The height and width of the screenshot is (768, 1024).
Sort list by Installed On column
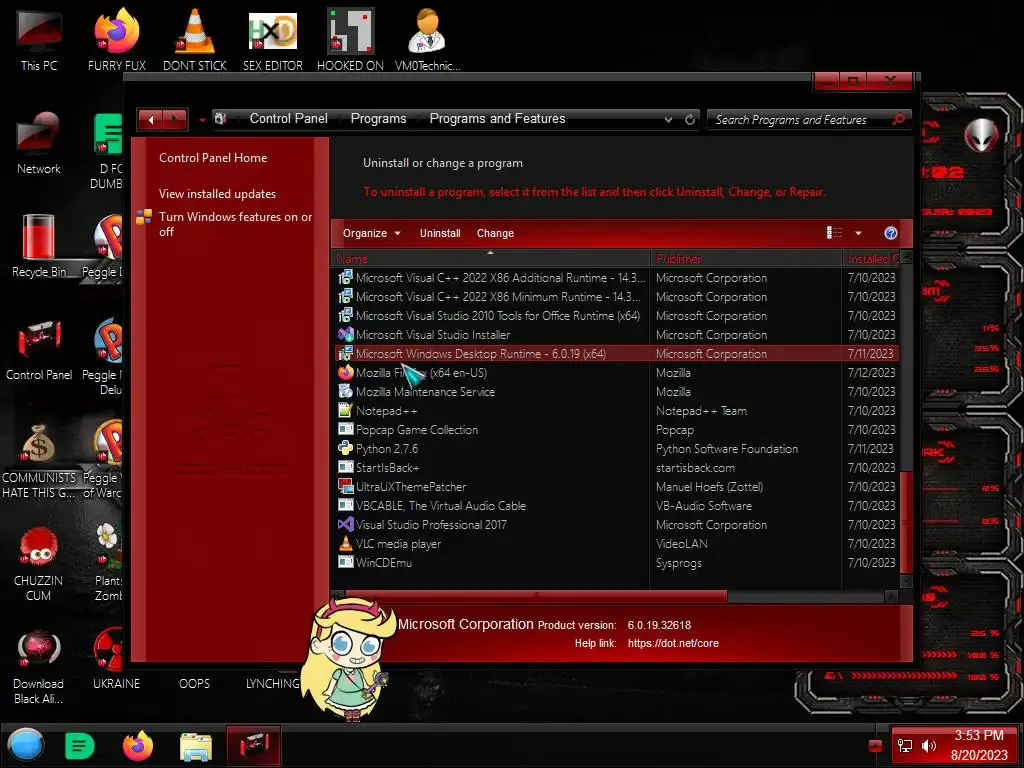pos(871,259)
